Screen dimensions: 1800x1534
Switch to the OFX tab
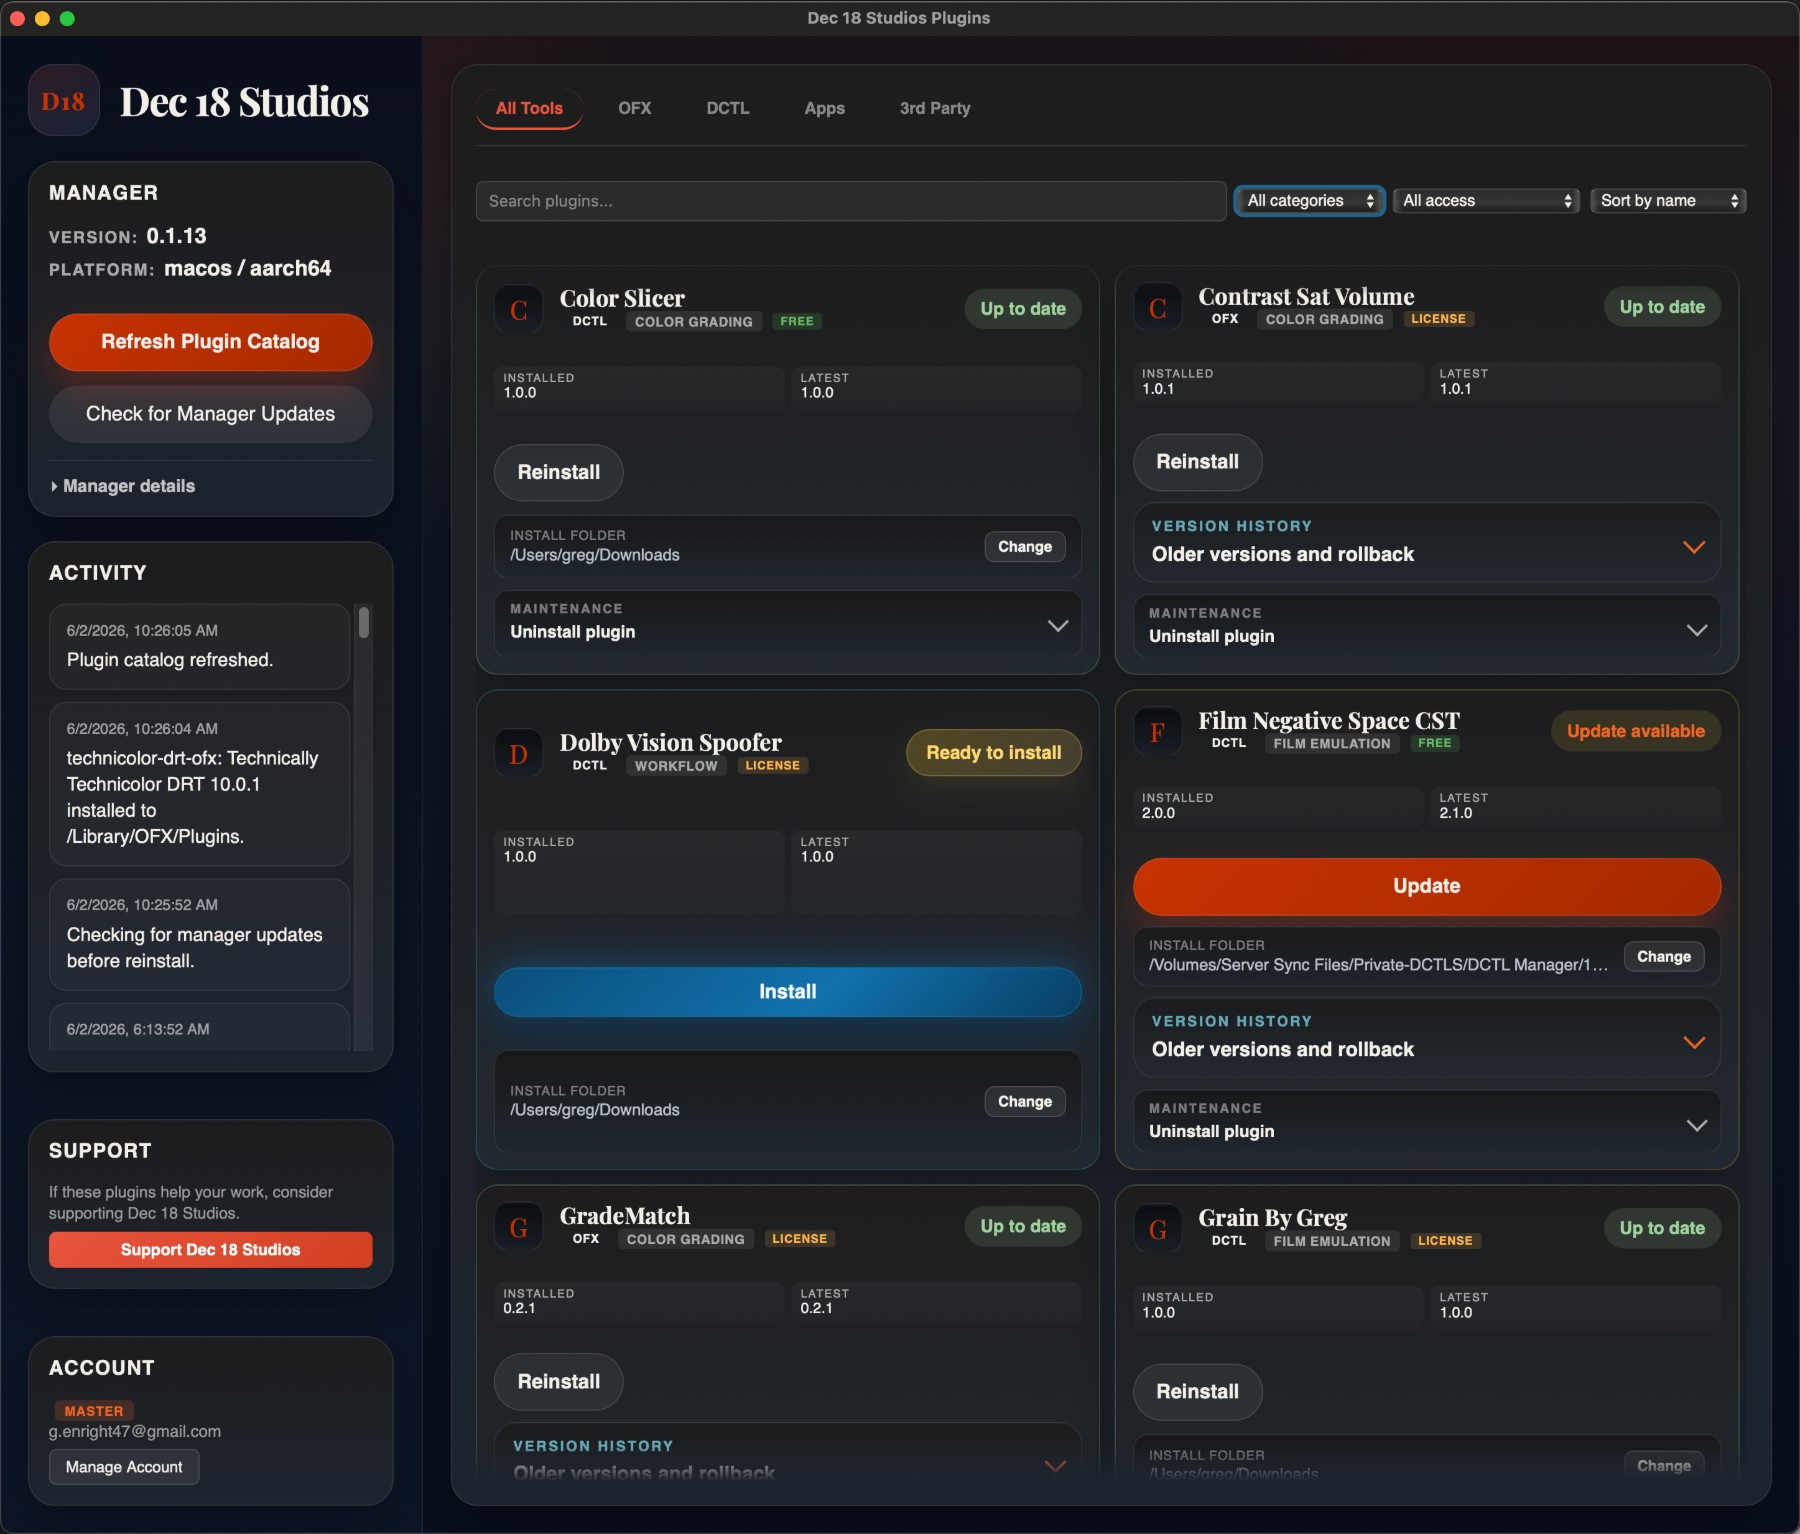click(x=634, y=108)
